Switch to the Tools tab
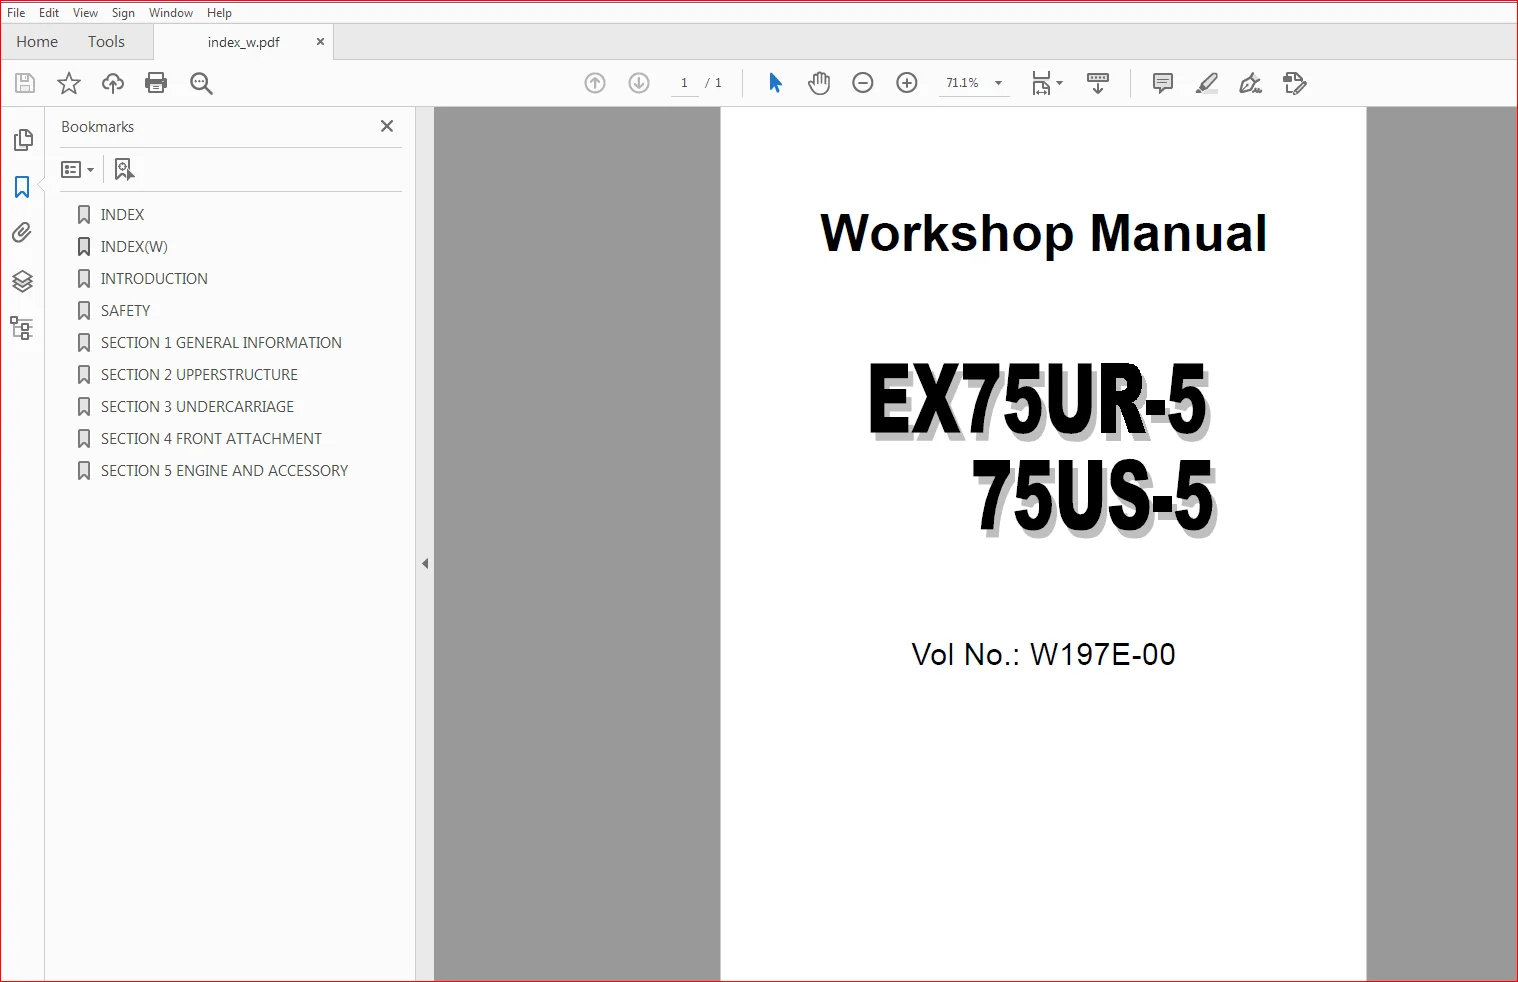The height and width of the screenshot is (982, 1518). click(106, 42)
